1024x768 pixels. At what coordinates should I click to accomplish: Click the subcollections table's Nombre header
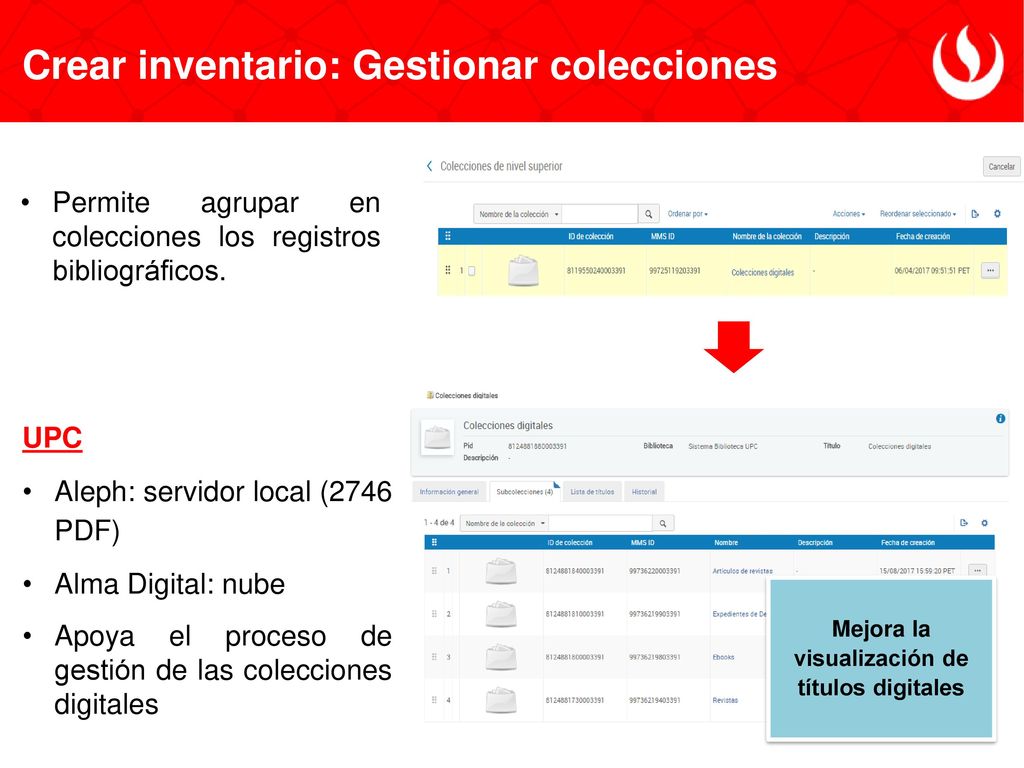(x=726, y=542)
